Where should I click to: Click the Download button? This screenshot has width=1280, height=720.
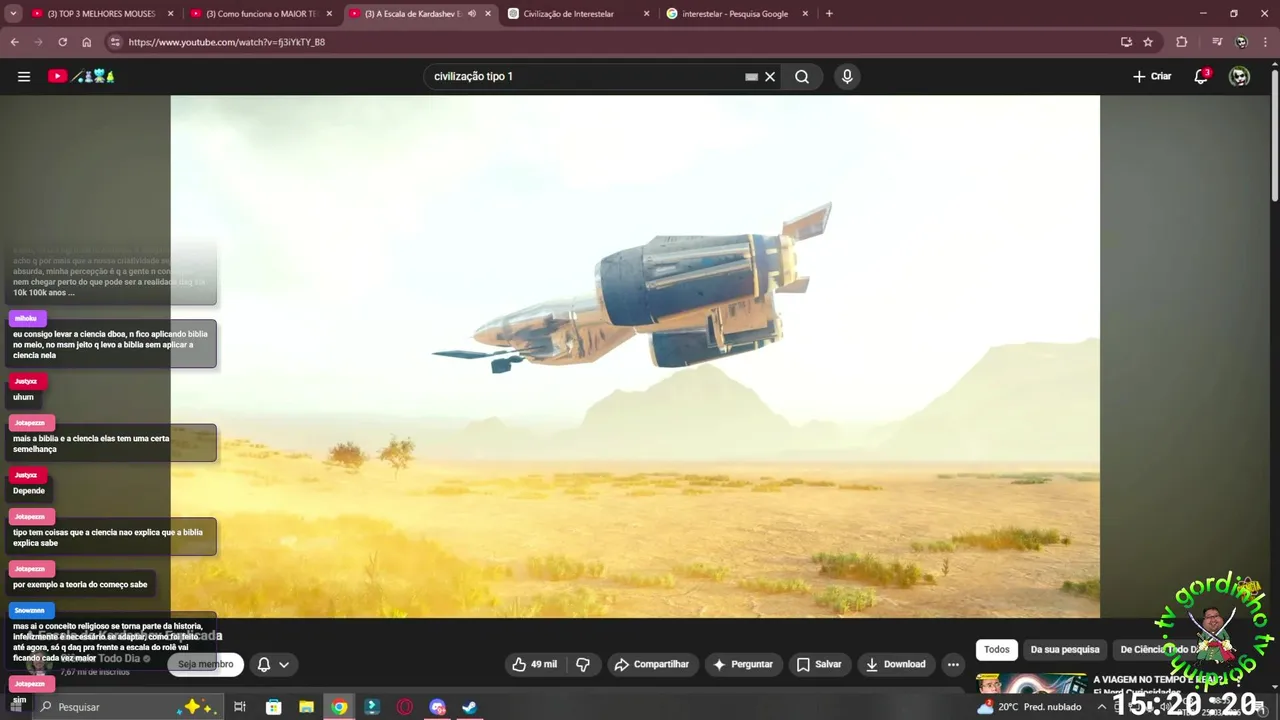point(896,664)
